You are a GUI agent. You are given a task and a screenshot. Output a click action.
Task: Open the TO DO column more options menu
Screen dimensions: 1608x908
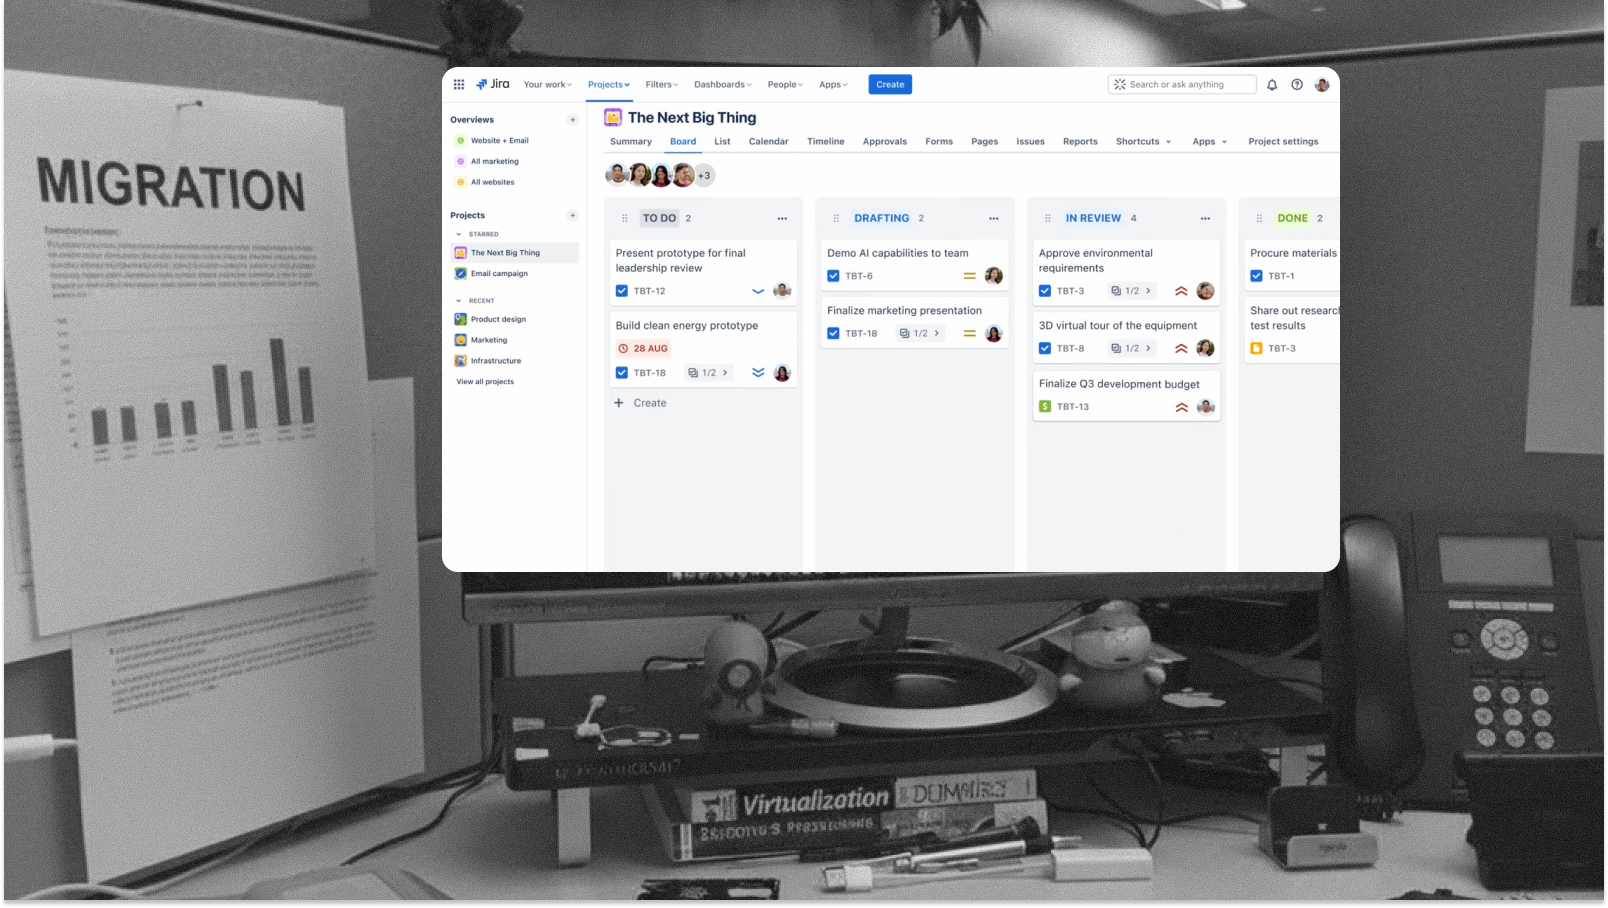pos(782,218)
